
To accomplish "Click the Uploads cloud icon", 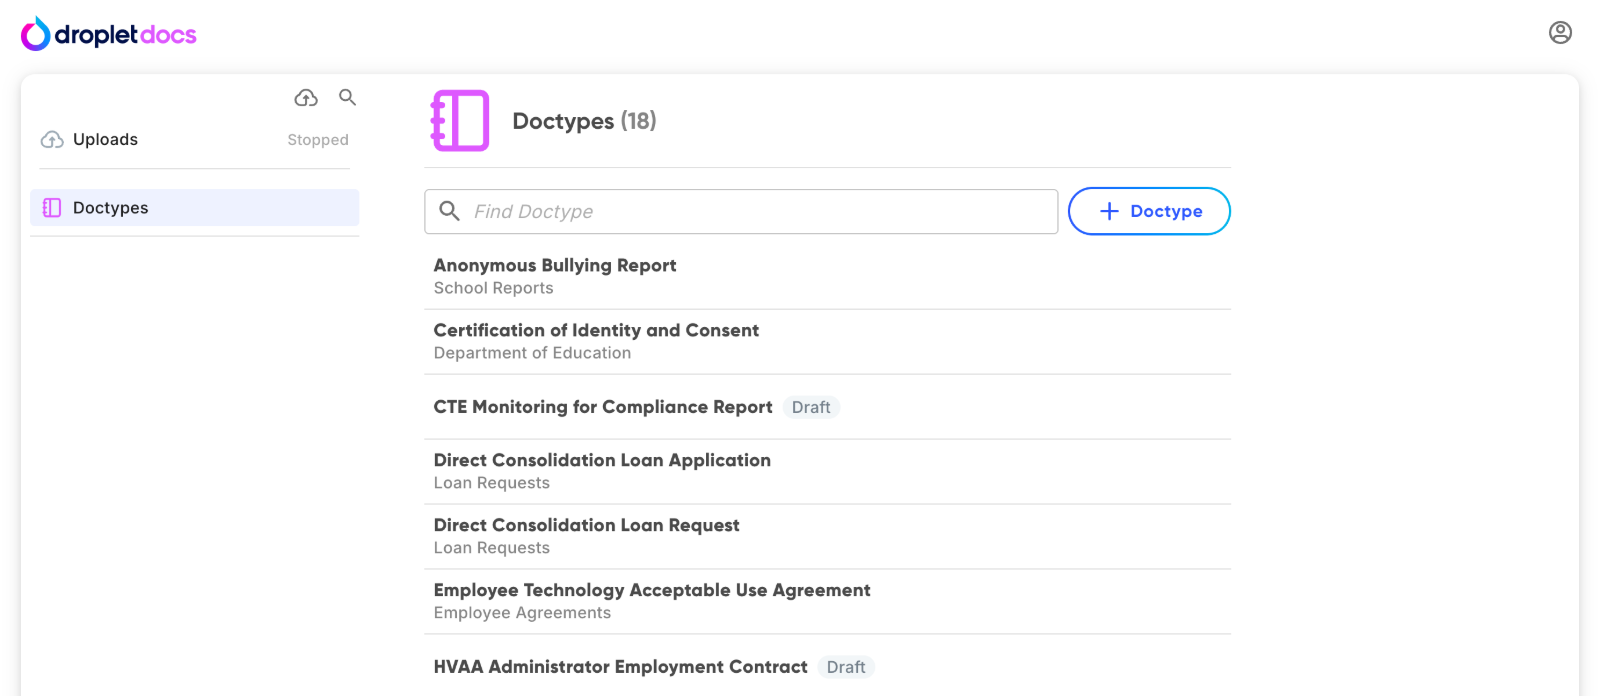I will 52,140.
